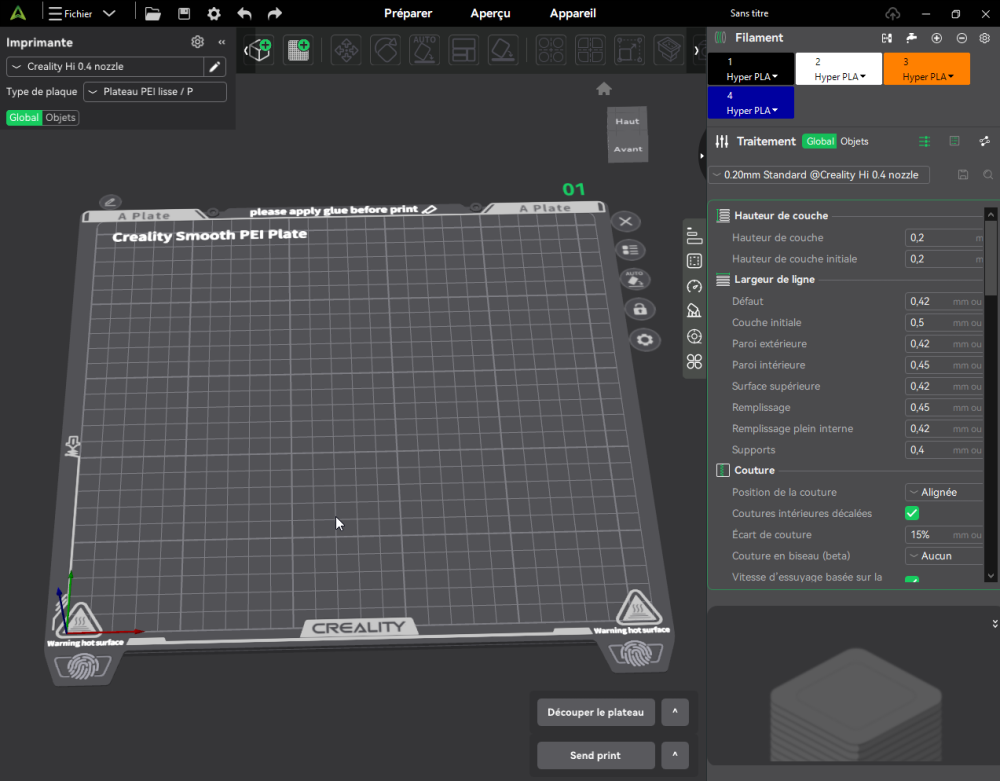Switch to the Aperçu tab
1000x781 pixels.
(490, 13)
